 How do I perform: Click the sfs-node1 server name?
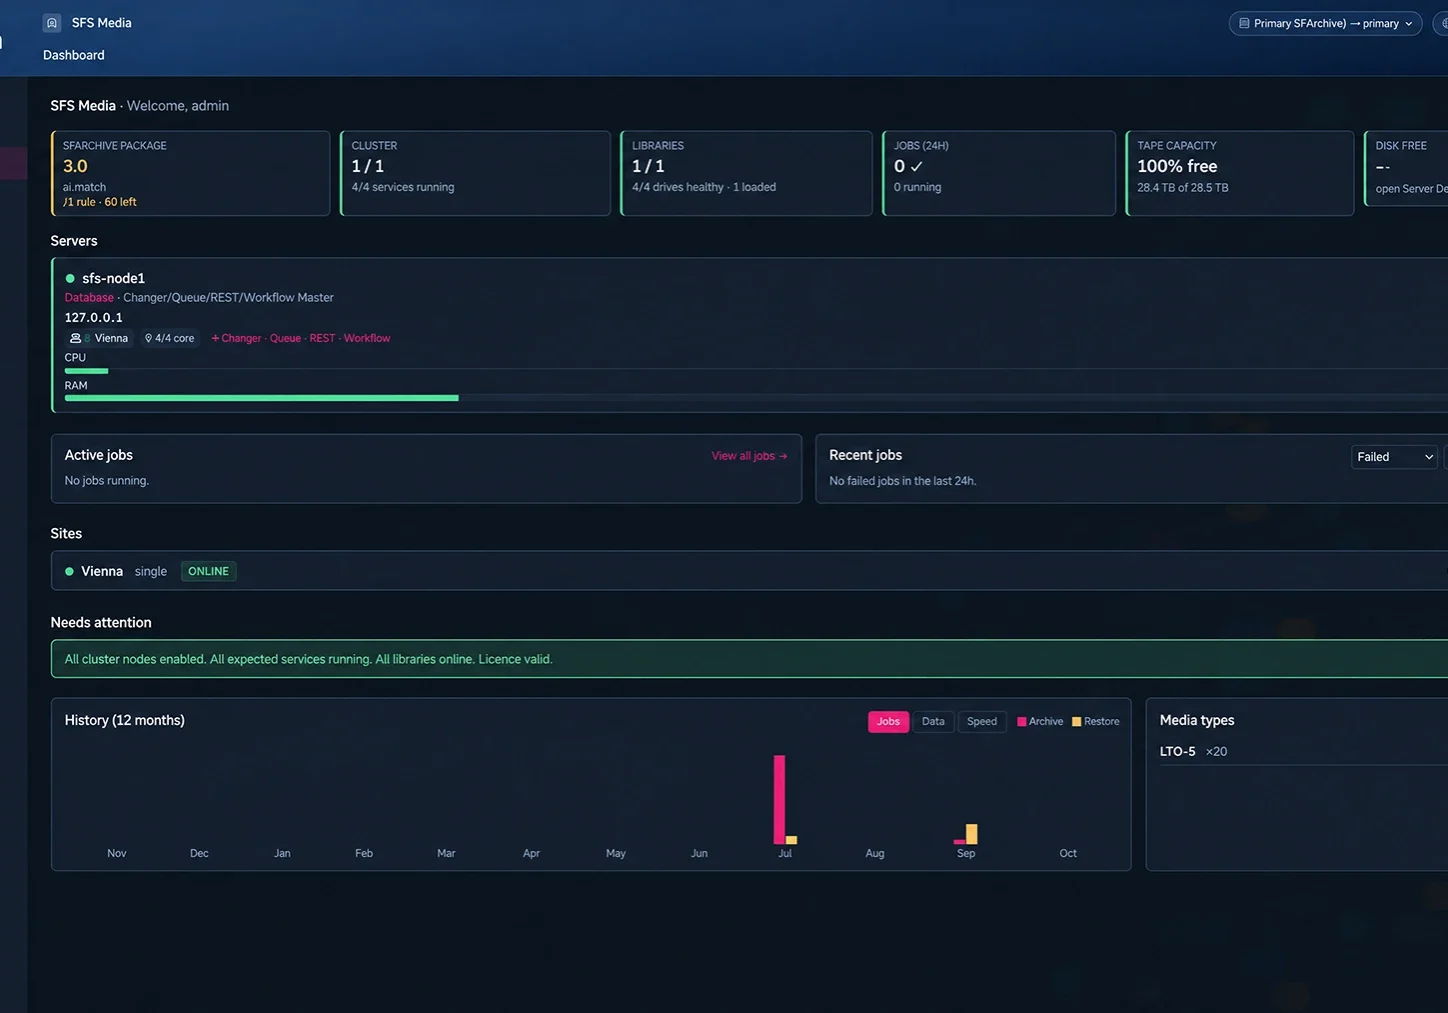click(113, 278)
